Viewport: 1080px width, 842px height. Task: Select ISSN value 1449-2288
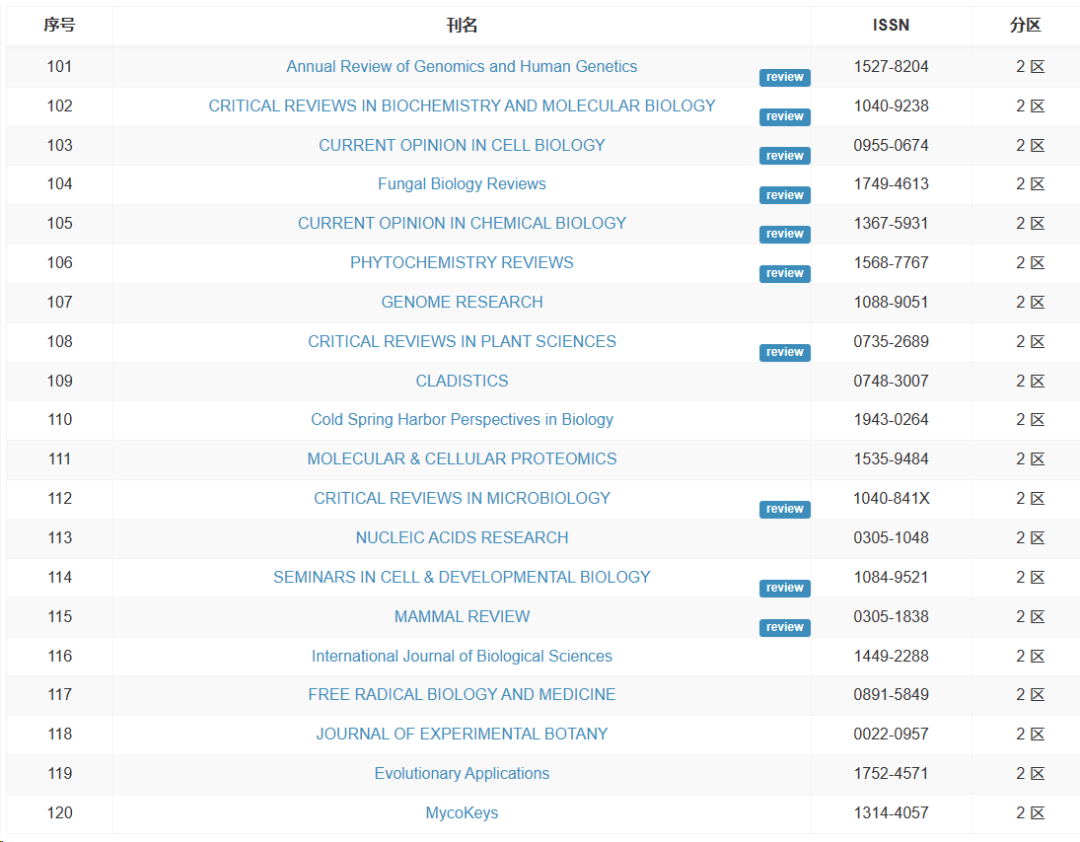click(891, 656)
